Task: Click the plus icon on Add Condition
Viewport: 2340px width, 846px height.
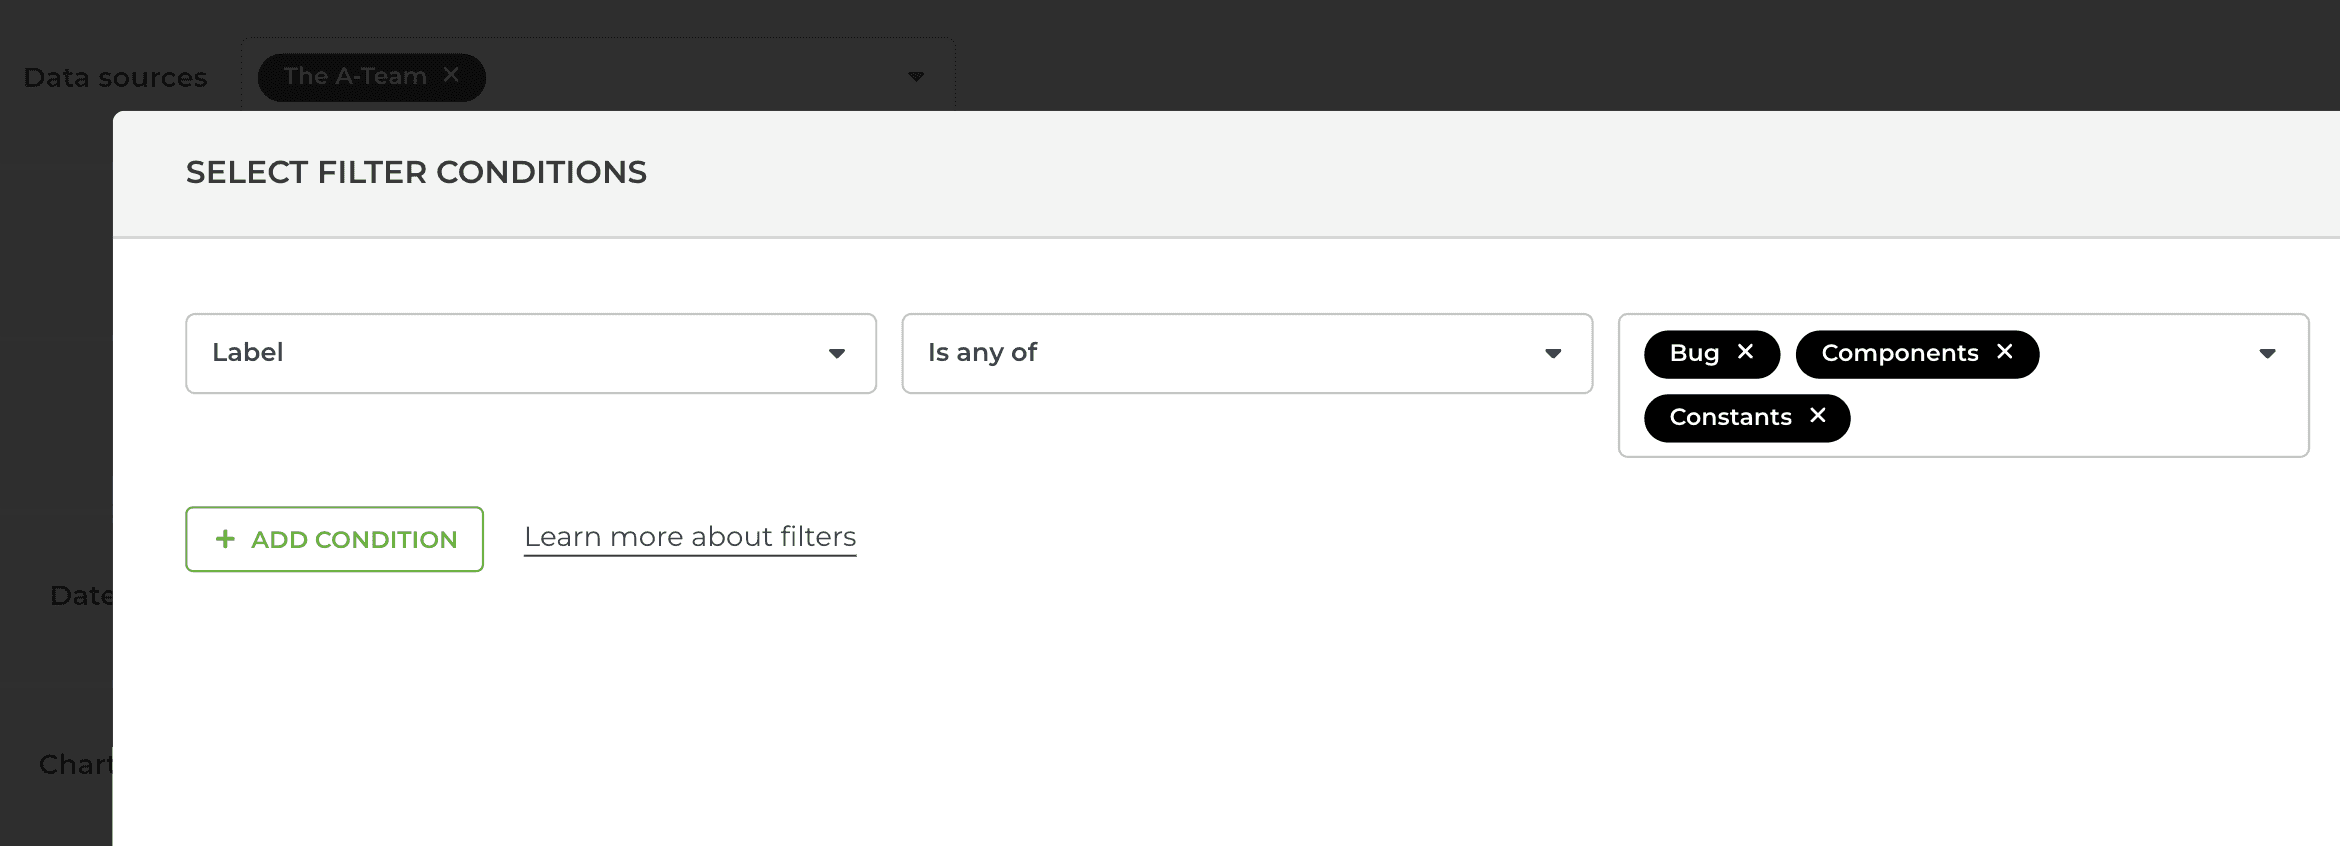Action: pyautogui.click(x=225, y=539)
